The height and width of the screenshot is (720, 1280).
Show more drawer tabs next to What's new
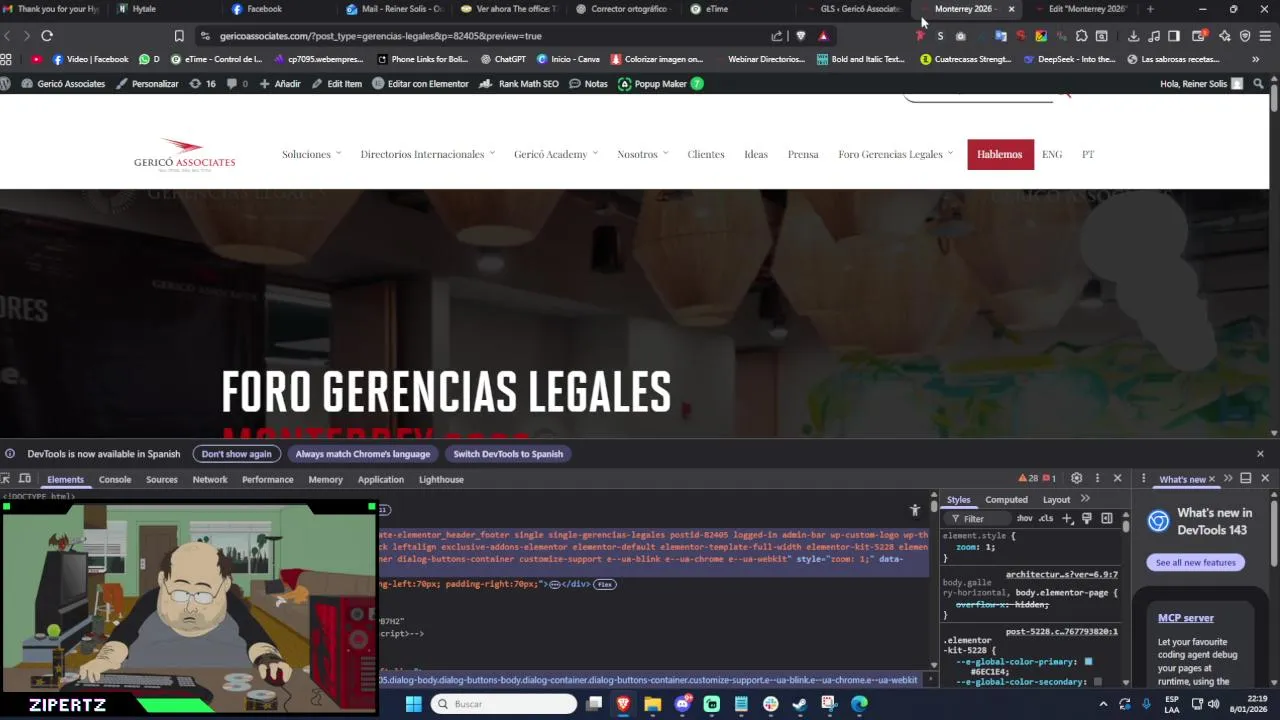pyautogui.click(x=1228, y=479)
